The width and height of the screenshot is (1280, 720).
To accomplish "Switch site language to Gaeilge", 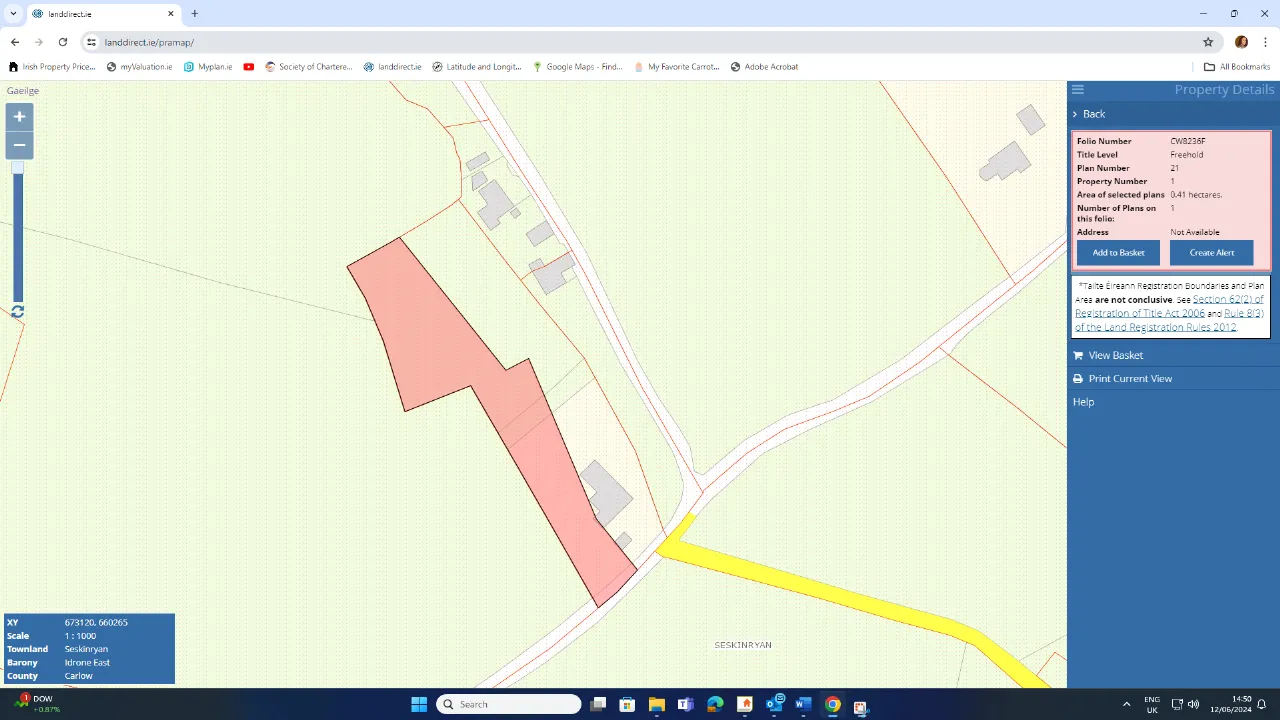I will (x=22, y=90).
